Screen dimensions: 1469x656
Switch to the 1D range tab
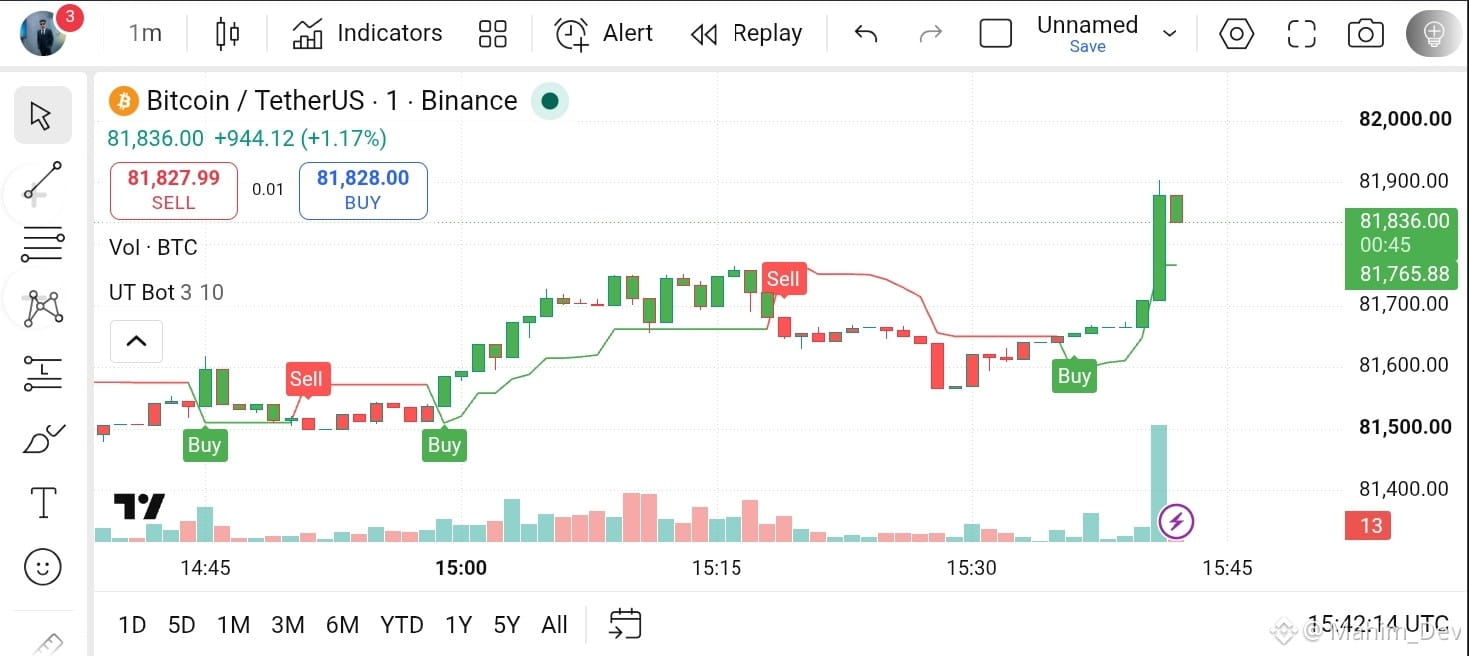(132, 625)
